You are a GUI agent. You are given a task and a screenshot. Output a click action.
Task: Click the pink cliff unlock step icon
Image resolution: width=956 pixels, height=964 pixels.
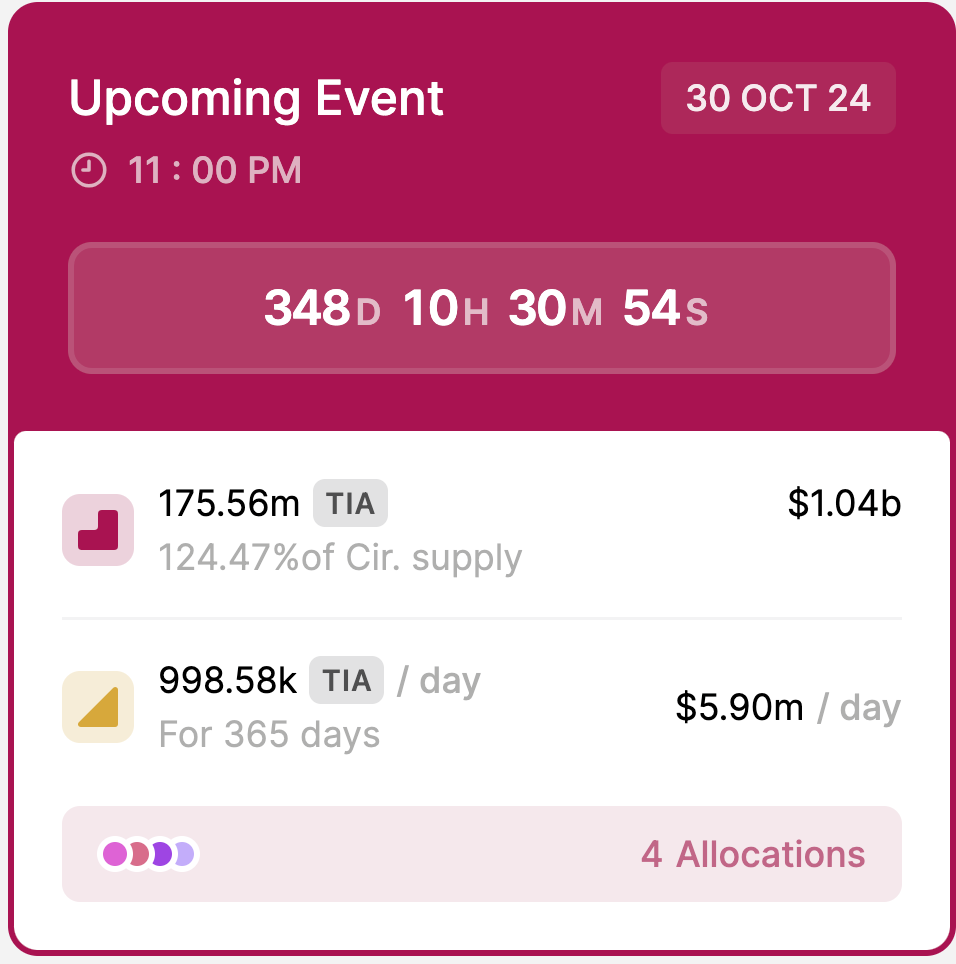pos(98,530)
